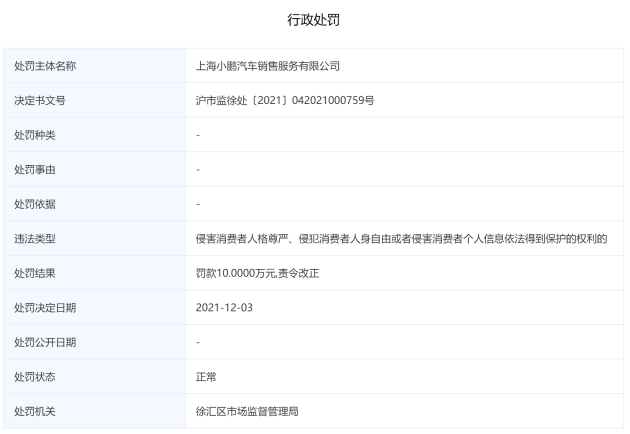The height and width of the screenshot is (434, 630).
Task: Click company name 上海小鹏汽车销售服务有限公司
Action: coord(268,66)
